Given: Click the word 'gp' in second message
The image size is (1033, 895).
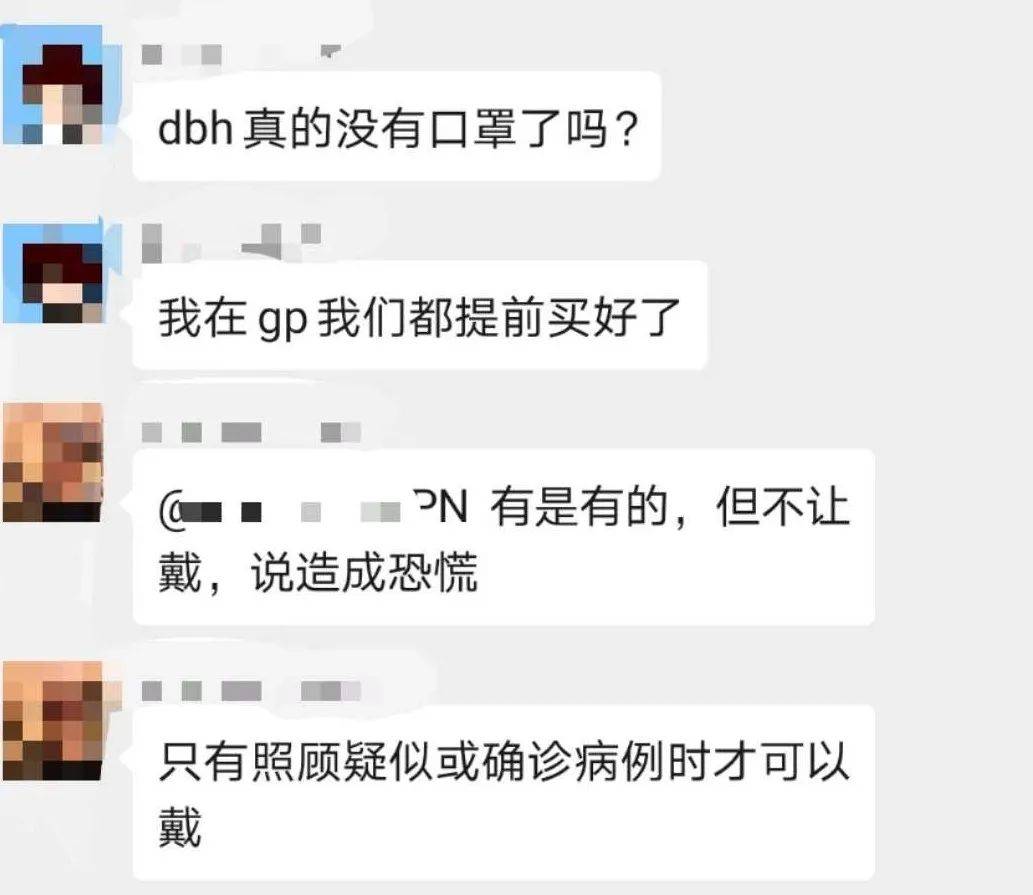Looking at the screenshot, I should coord(283,319).
